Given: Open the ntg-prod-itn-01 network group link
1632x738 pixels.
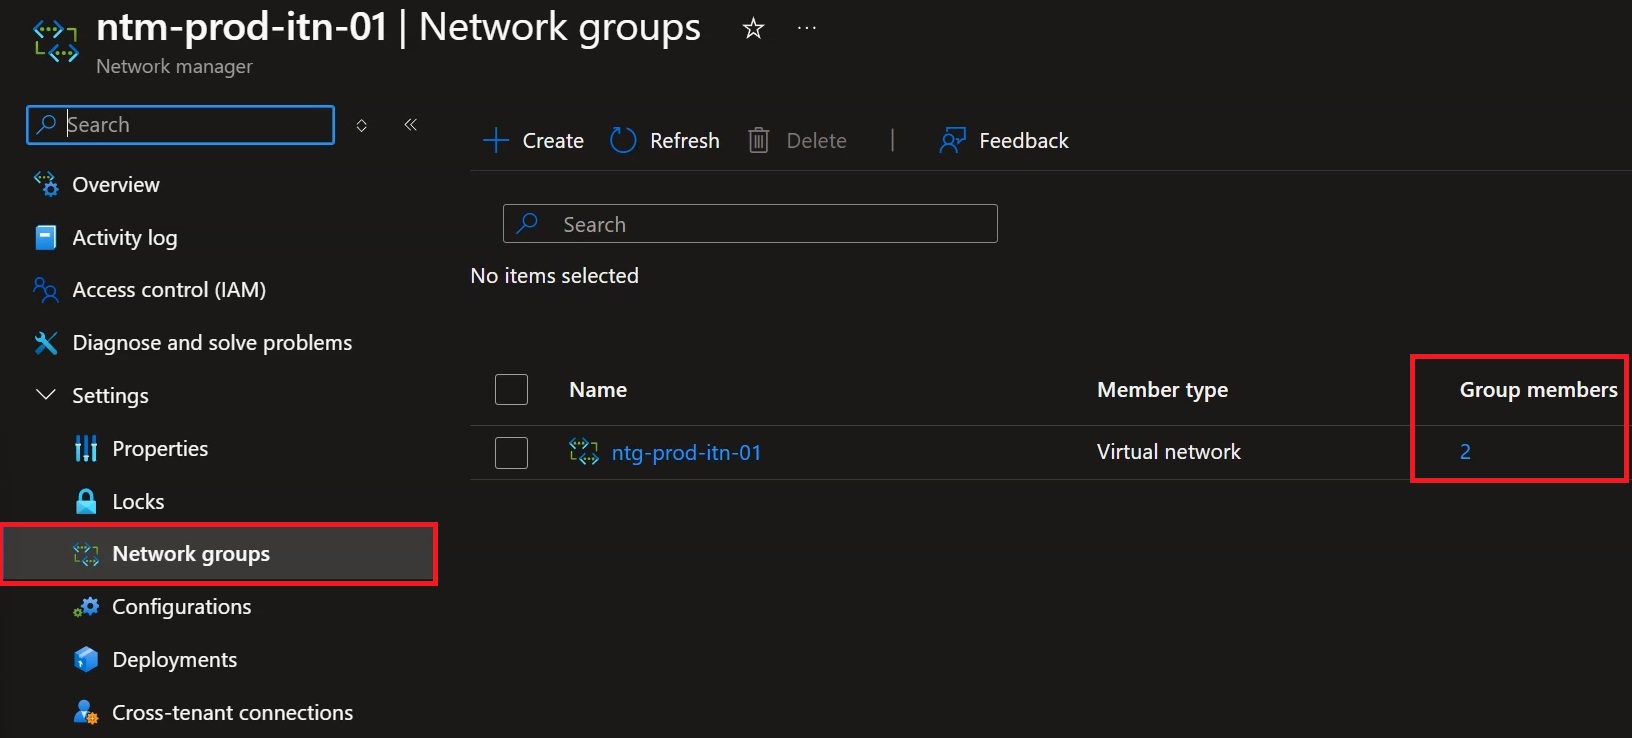Looking at the screenshot, I should pyautogui.click(x=686, y=452).
